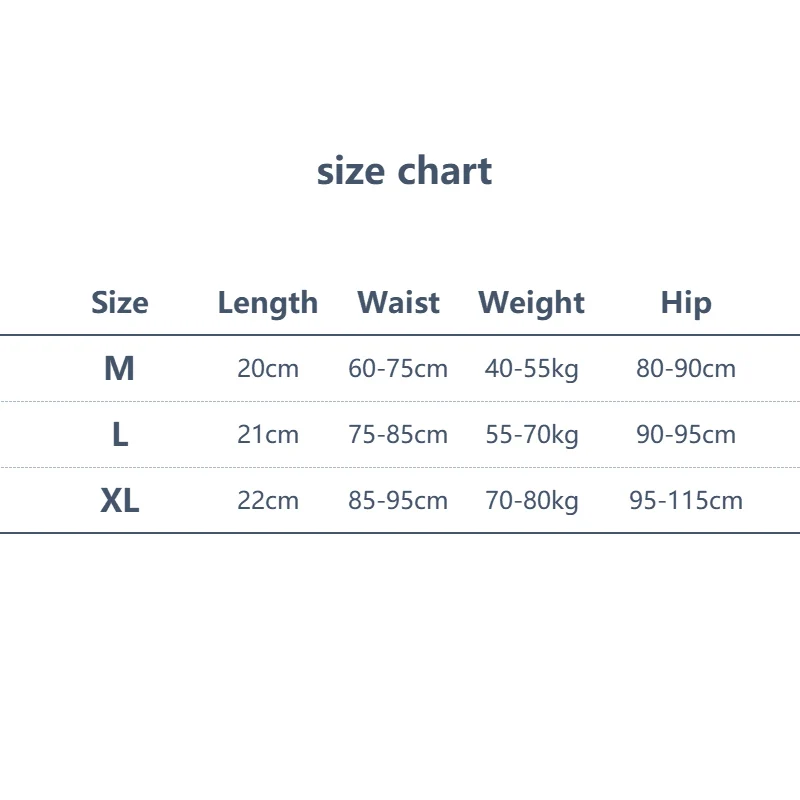
Task: Select the Hip column header
Action: pyautogui.click(x=686, y=302)
